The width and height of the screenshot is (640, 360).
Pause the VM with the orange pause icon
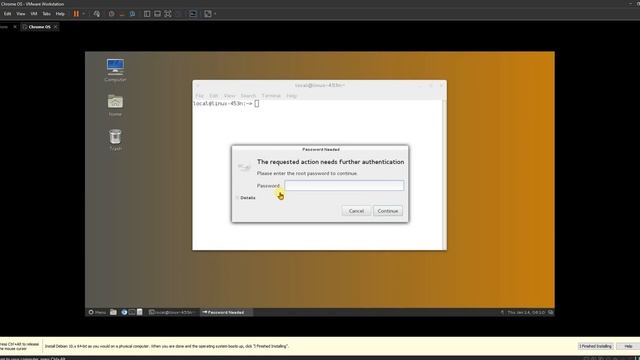tap(76, 13)
